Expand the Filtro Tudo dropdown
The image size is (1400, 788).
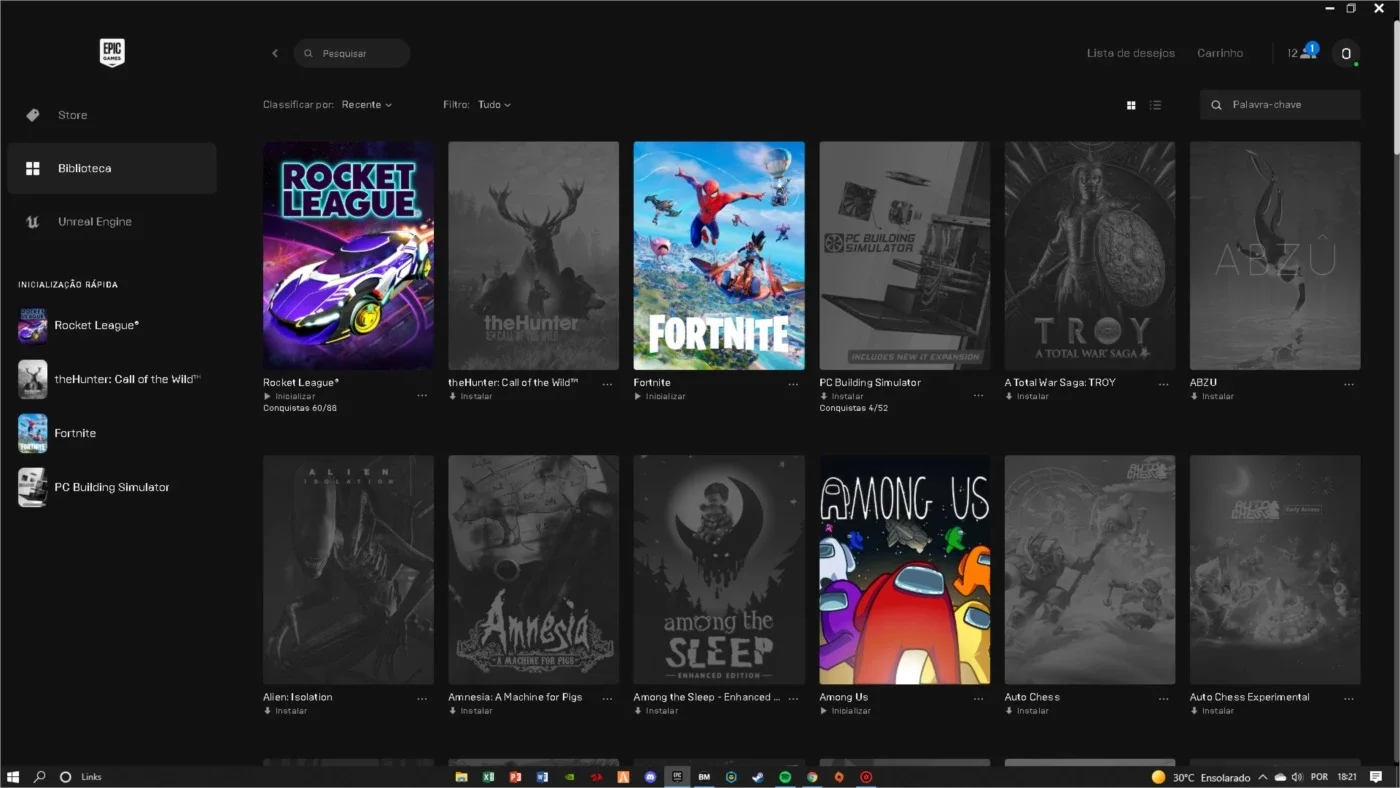pyautogui.click(x=494, y=105)
